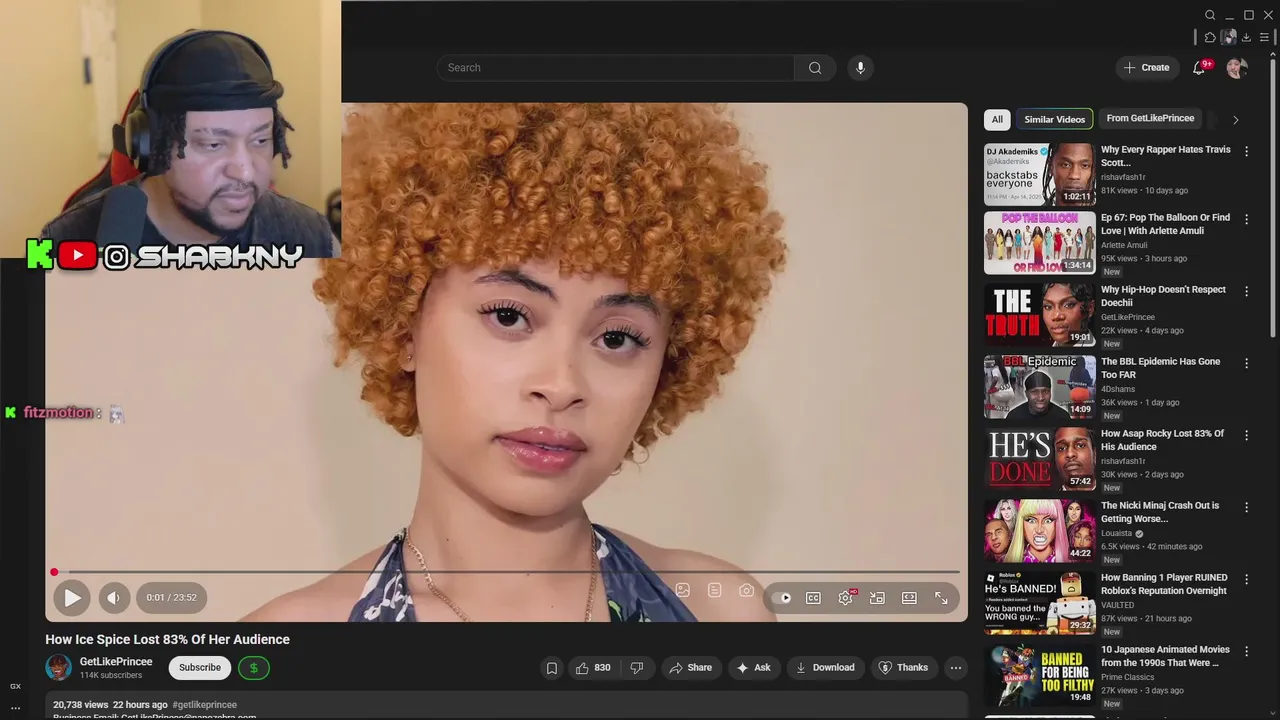Open the Pop The Balloon Ep 67 thumbnail
The image size is (1280, 720).
pyautogui.click(x=1040, y=242)
